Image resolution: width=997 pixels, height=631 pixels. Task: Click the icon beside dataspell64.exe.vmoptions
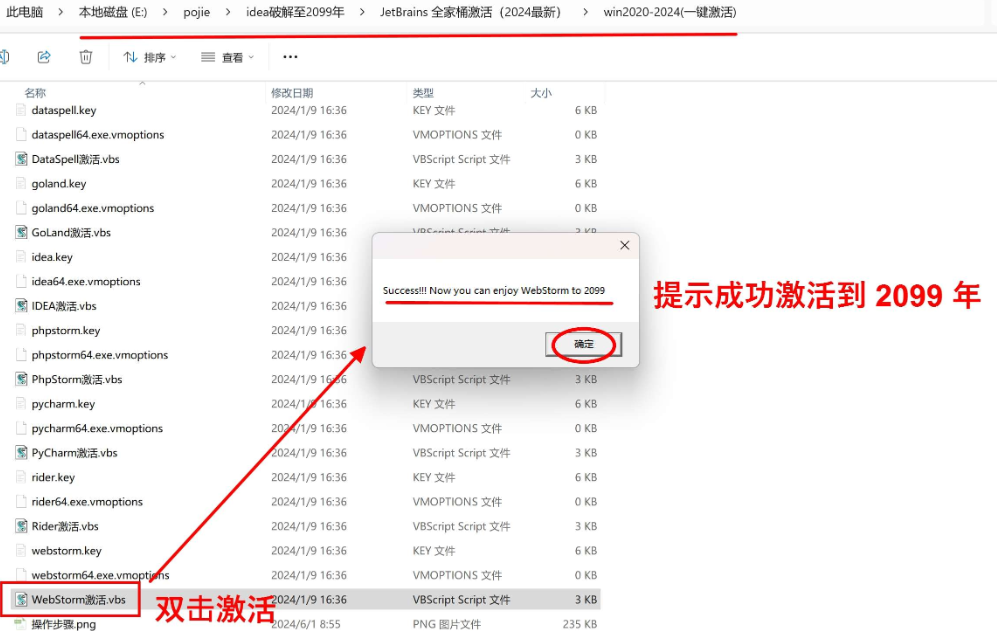tap(21, 135)
